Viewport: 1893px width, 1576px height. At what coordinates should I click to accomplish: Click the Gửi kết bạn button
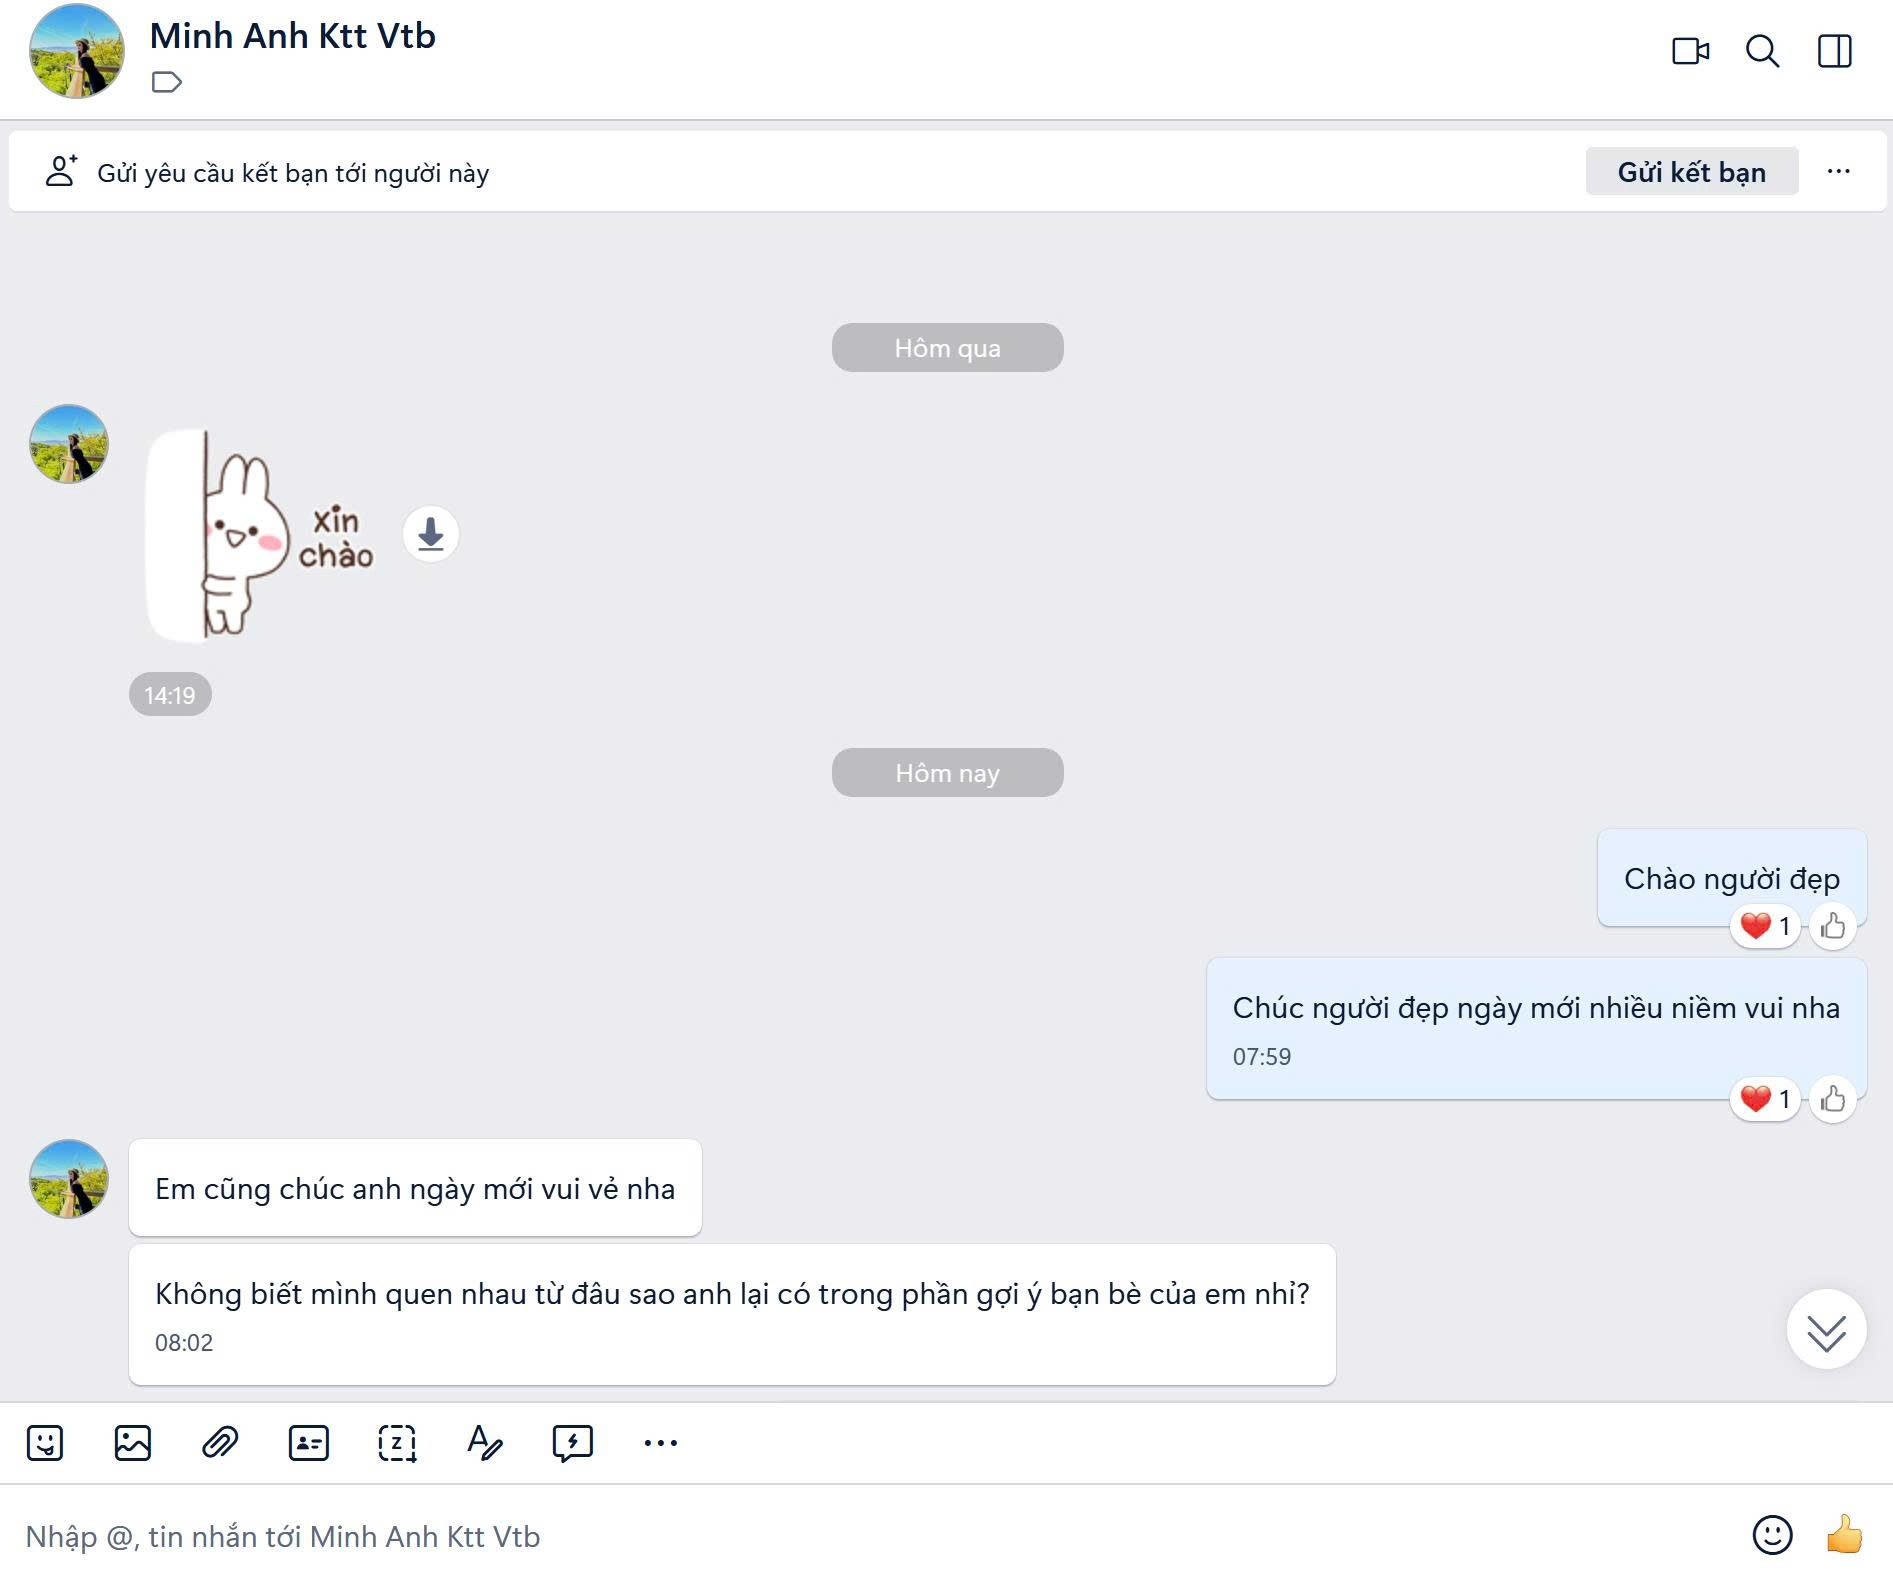tap(1691, 172)
